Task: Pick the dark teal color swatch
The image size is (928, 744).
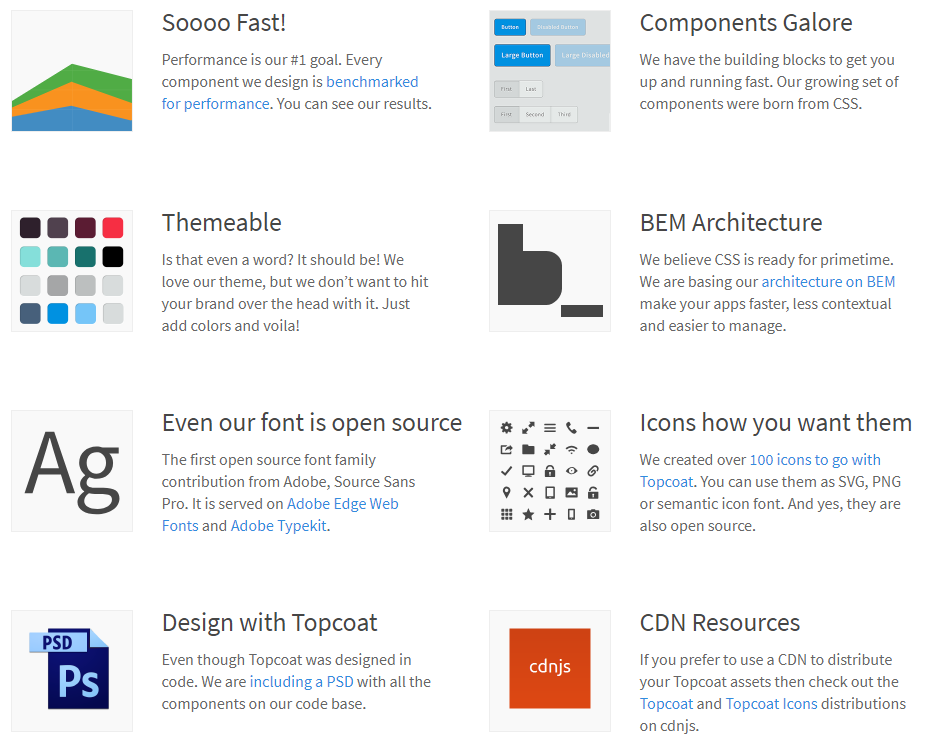Action: pos(85,256)
